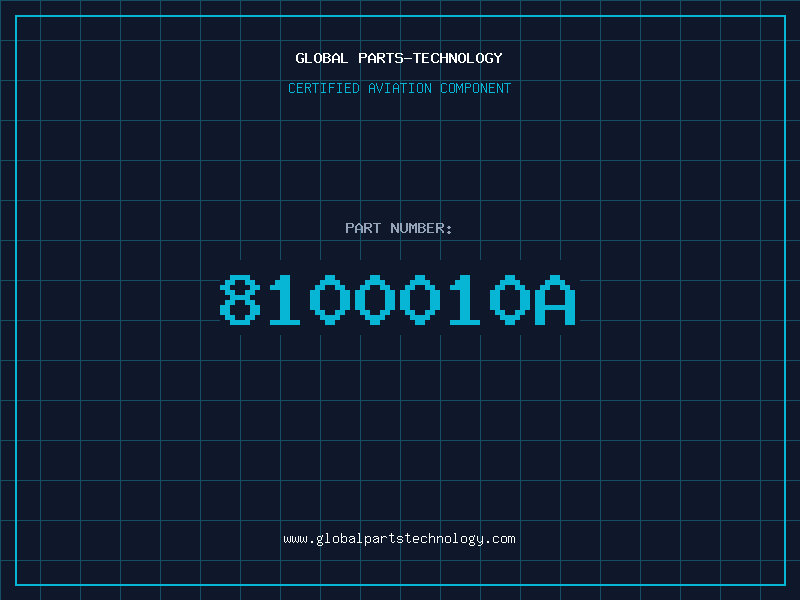Click the PART NUMBER: label

pyautogui.click(x=399, y=228)
